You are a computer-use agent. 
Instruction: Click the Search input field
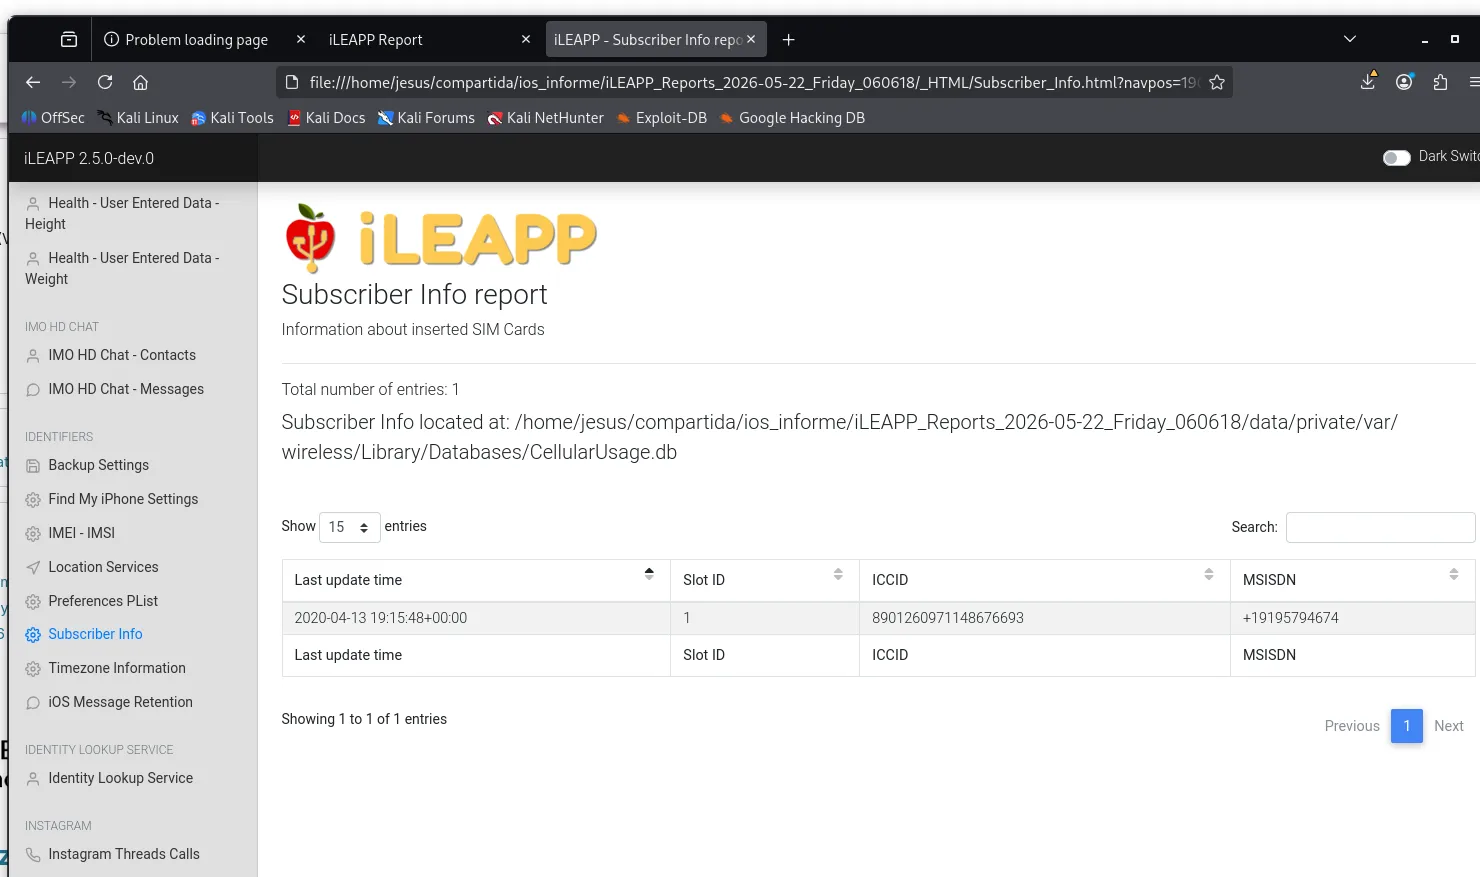point(1380,527)
